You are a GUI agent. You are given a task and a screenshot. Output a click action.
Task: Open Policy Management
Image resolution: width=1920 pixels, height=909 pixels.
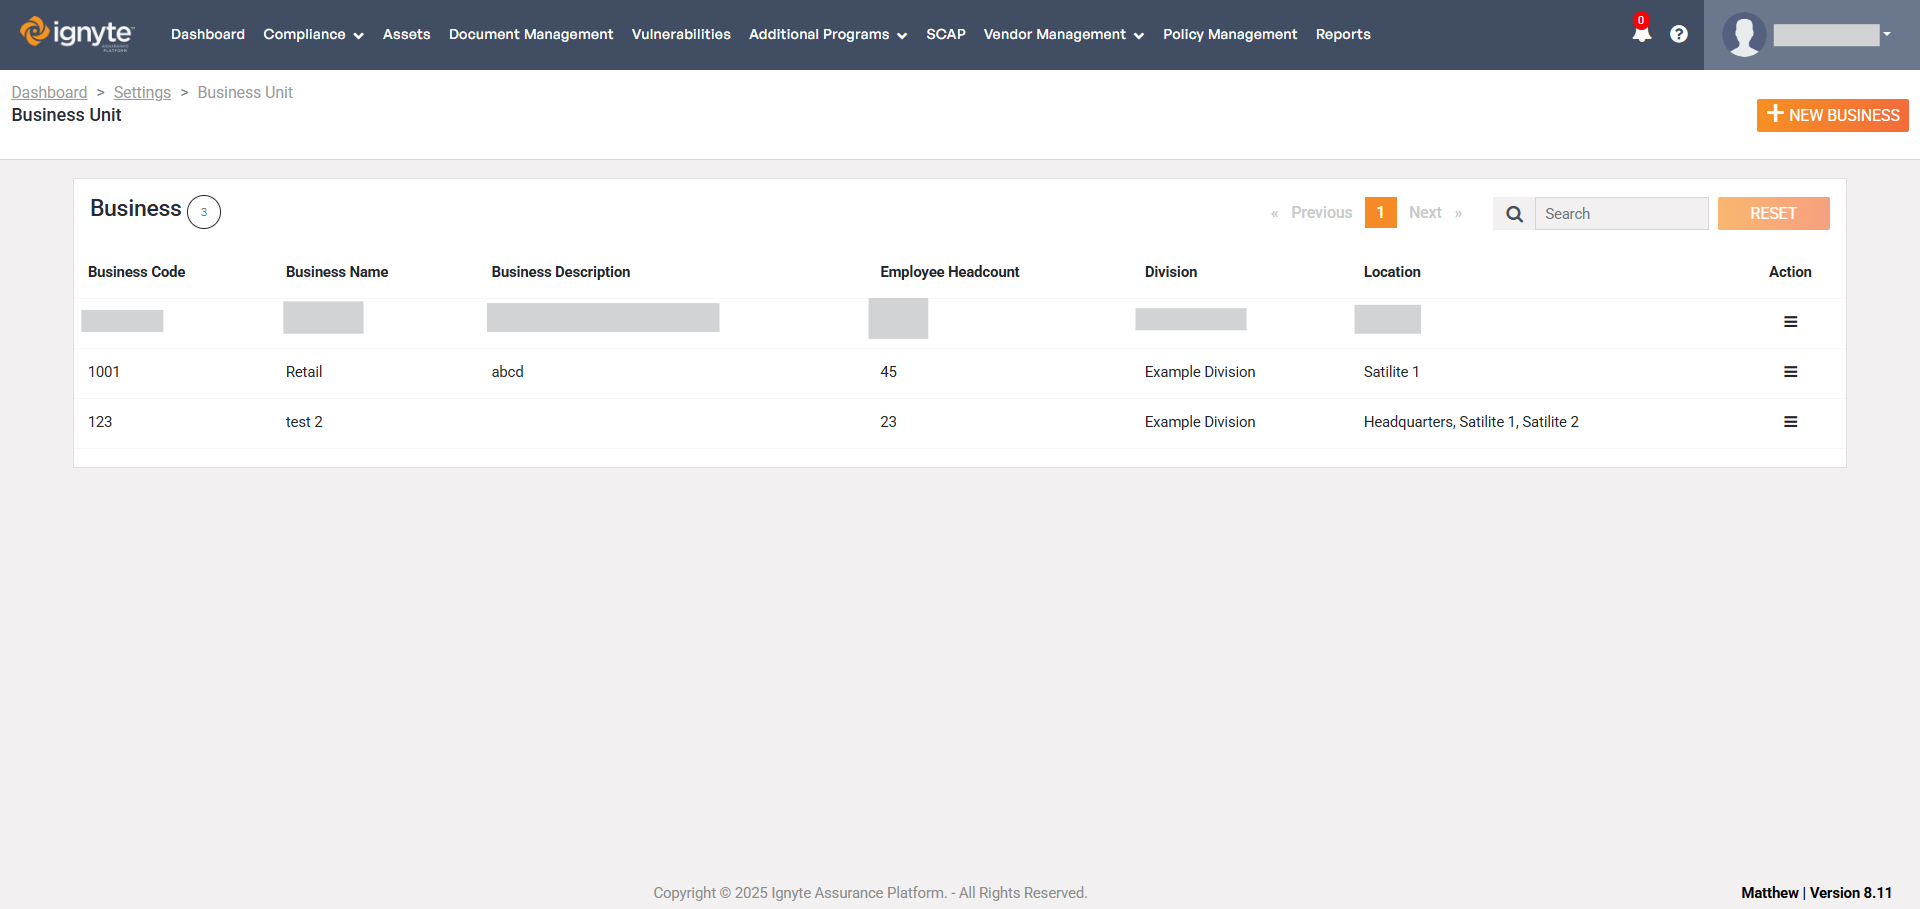pos(1230,34)
